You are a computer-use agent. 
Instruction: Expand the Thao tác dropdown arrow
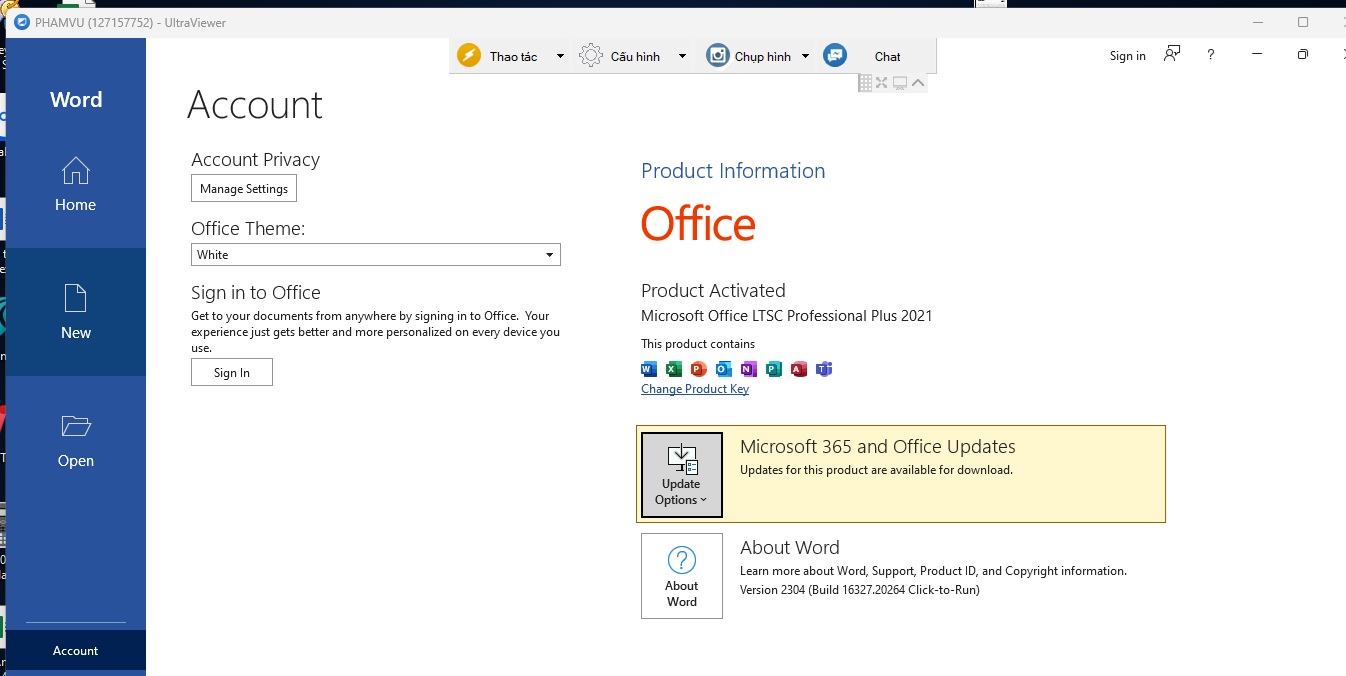pos(560,56)
